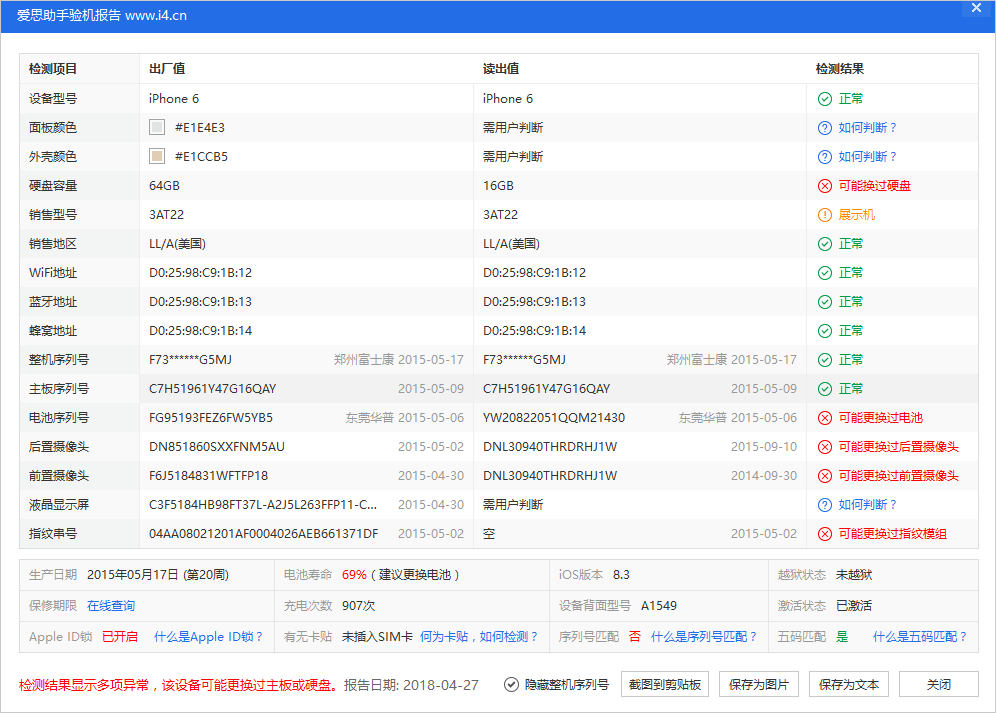The width and height of the screenshot is (996, 713).
Task: Click the green check icon for 主板序列号
Action: (824, 388)
